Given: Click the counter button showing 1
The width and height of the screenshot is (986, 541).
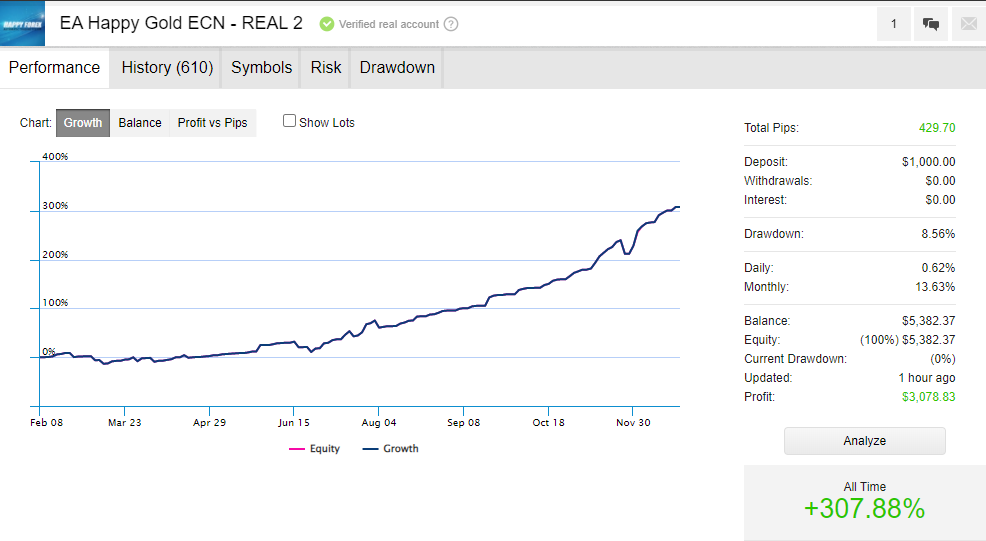Looking at the screenshot, I should click(894, 24).
